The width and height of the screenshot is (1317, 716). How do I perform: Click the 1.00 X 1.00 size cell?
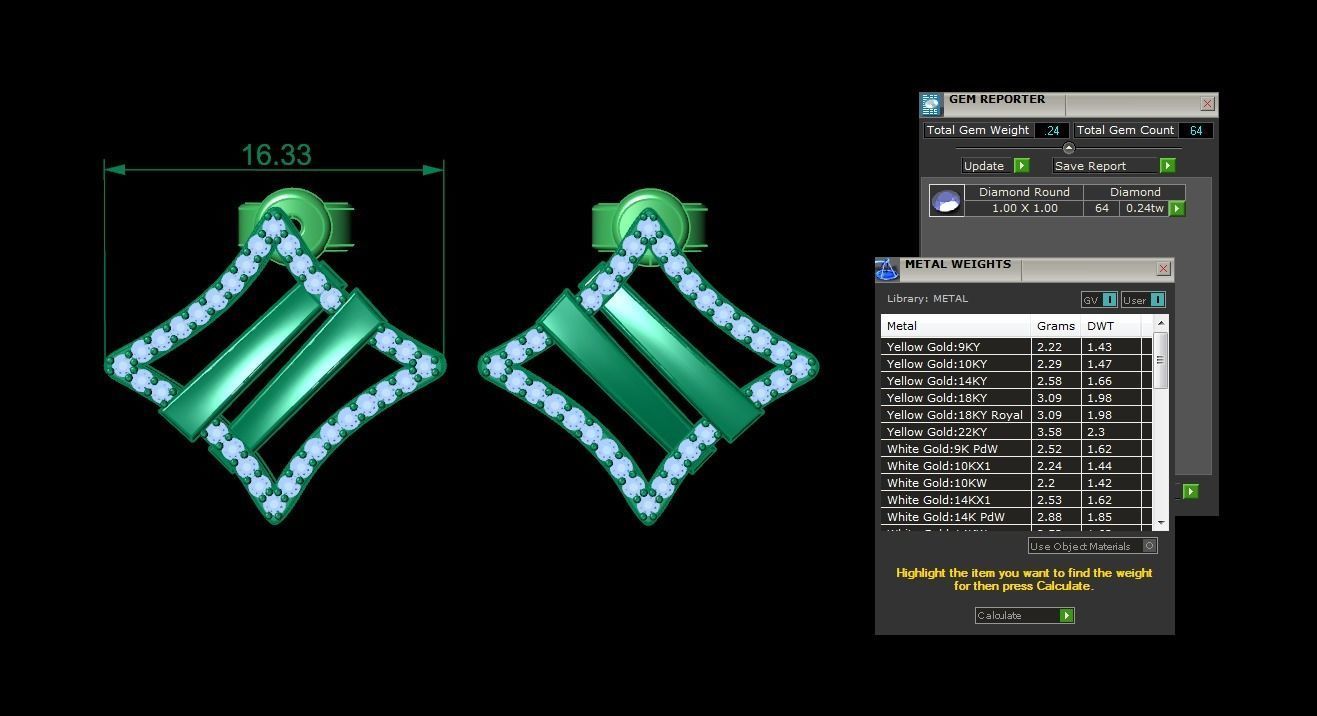pos(1024,209)
